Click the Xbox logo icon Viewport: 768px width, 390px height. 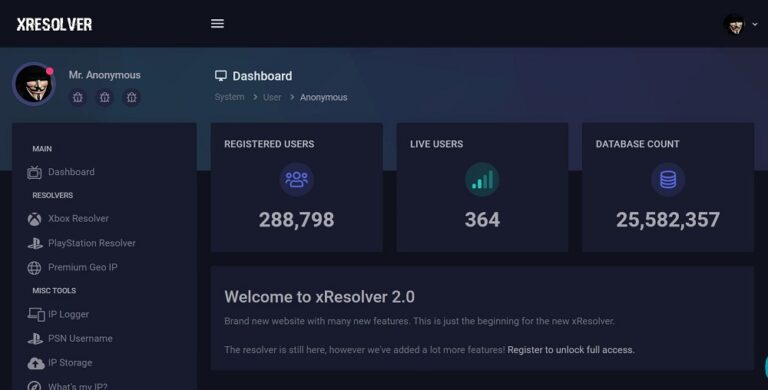[x=34, y=219]
